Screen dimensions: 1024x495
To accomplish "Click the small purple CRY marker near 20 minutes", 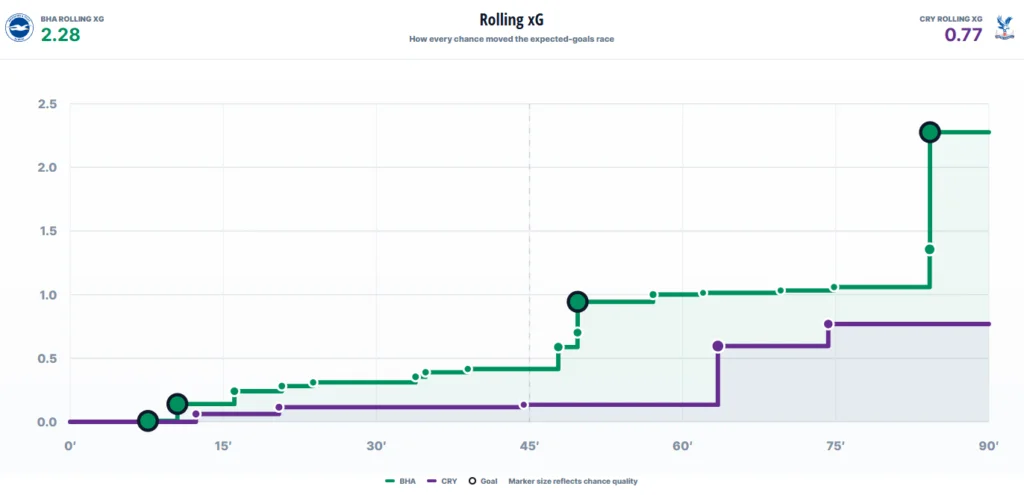I will [x=279, y=407].
